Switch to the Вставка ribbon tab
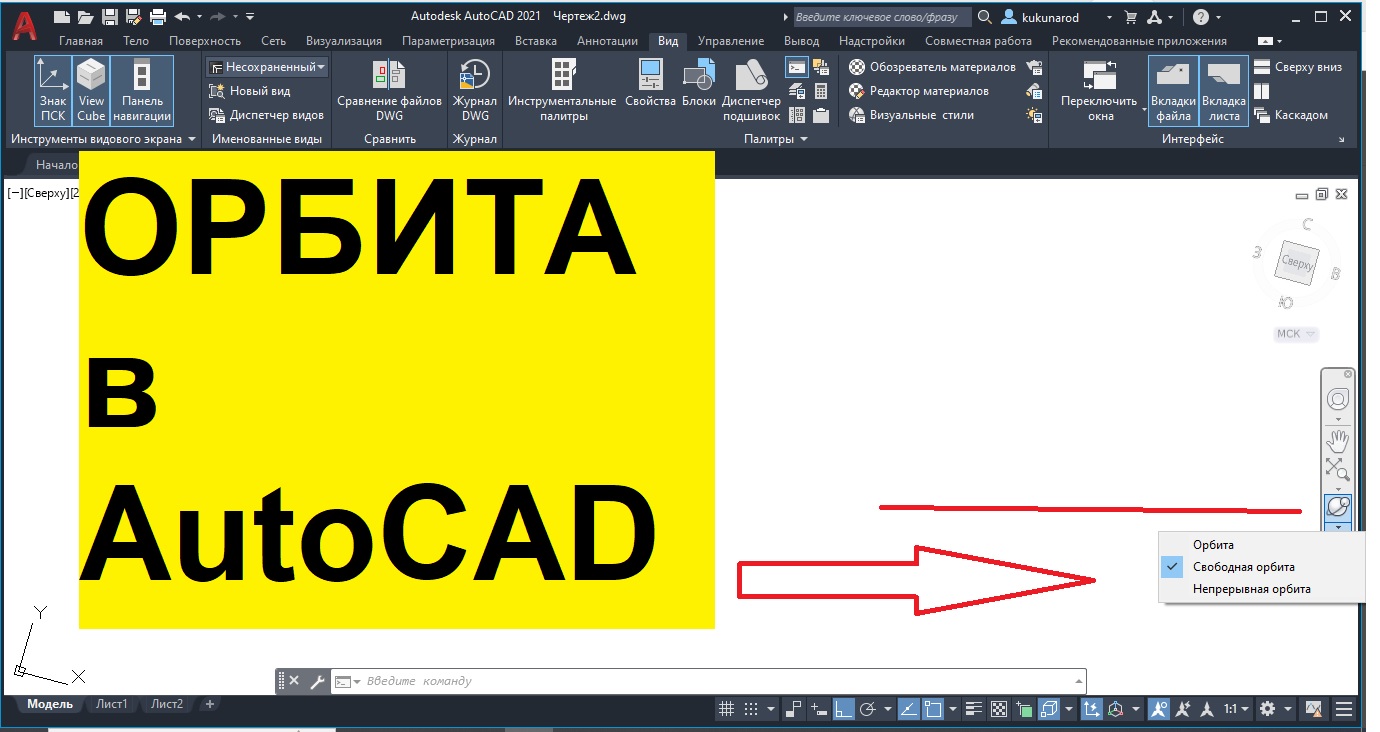This screenshot has height=732, width=1380. pos(536,41)
